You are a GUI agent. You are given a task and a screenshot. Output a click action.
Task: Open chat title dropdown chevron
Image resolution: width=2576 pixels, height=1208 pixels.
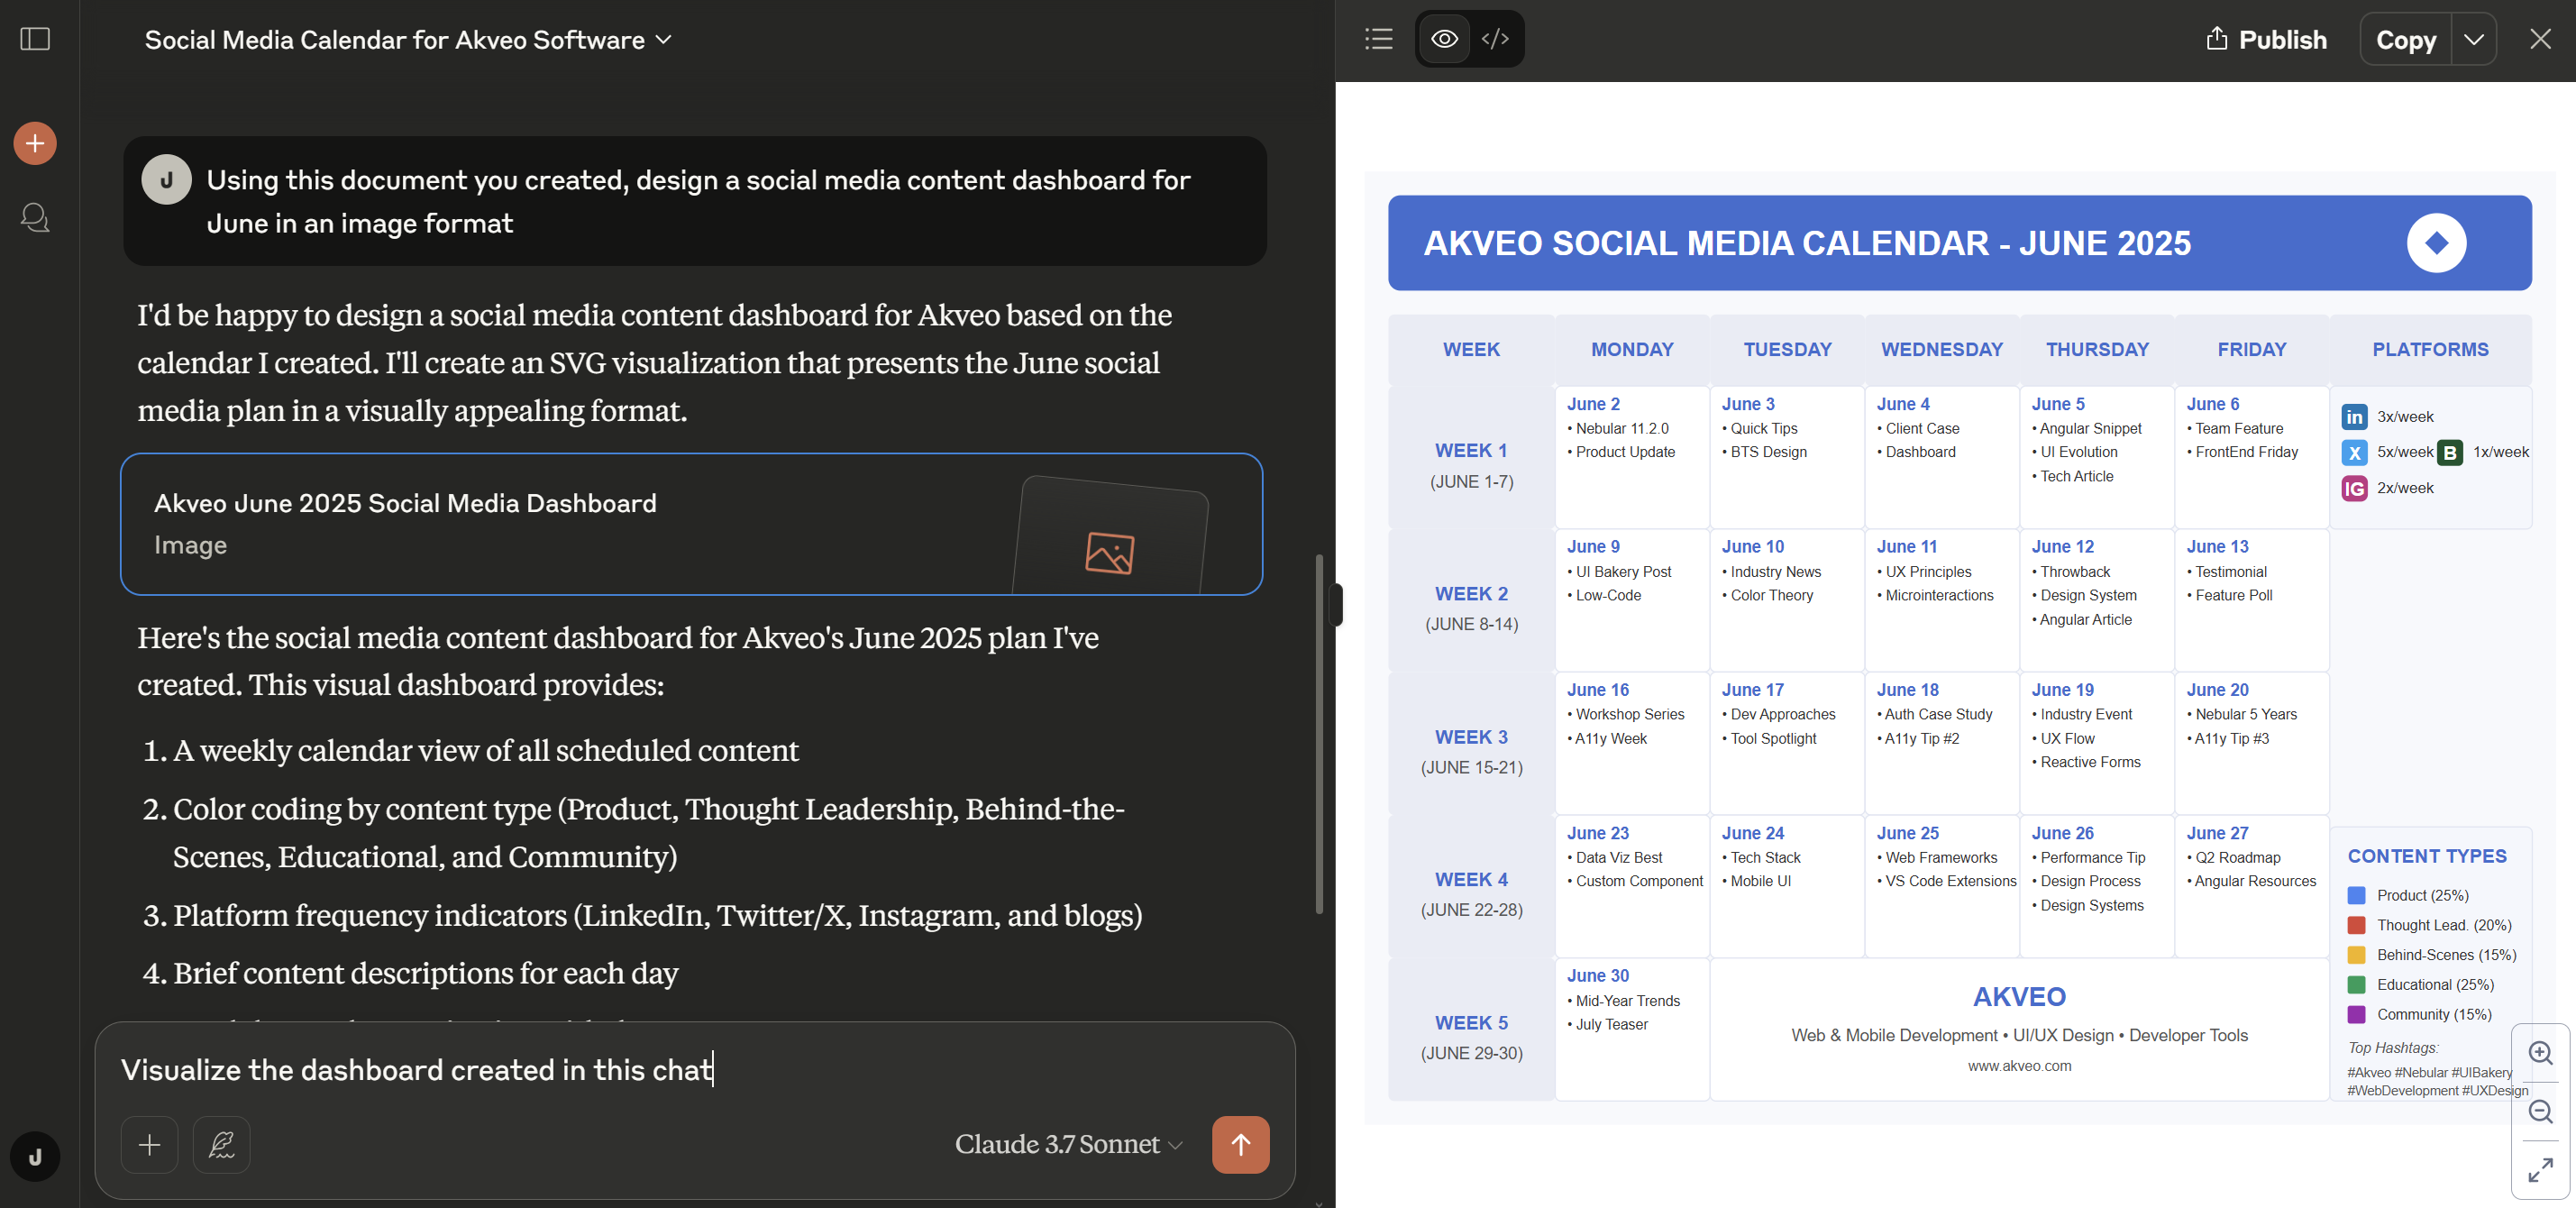(x=664, y=40)
